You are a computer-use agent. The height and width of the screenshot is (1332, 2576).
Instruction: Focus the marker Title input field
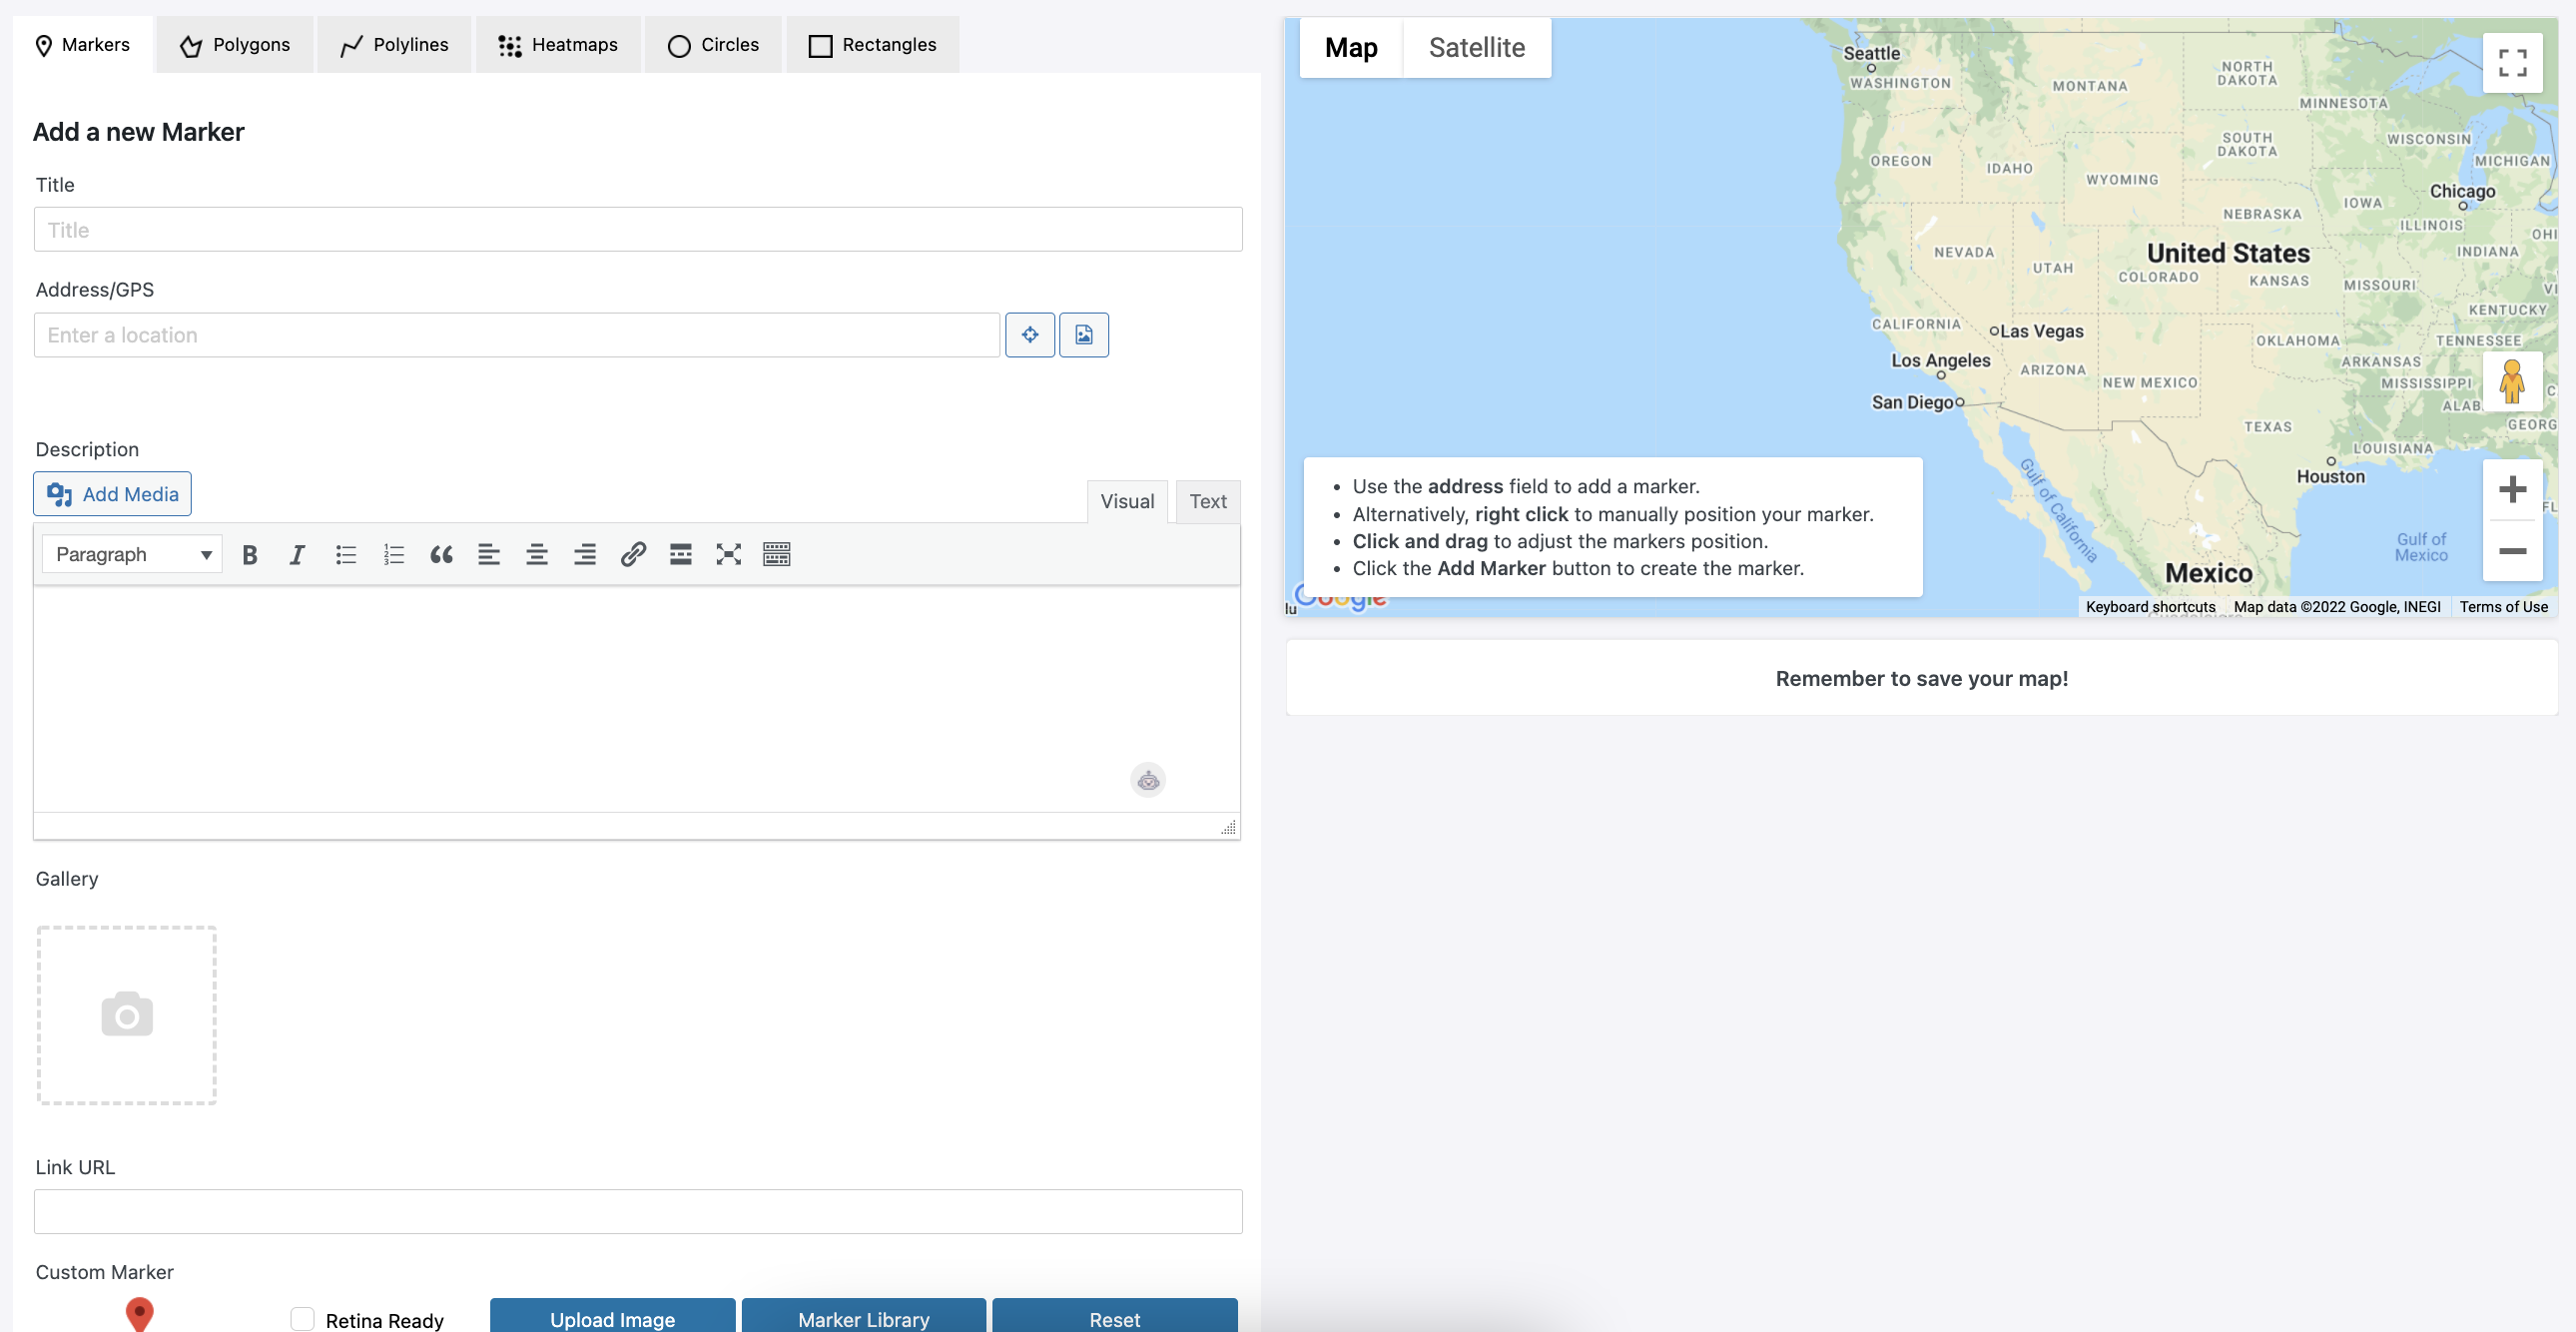click(x=638, y=230)
